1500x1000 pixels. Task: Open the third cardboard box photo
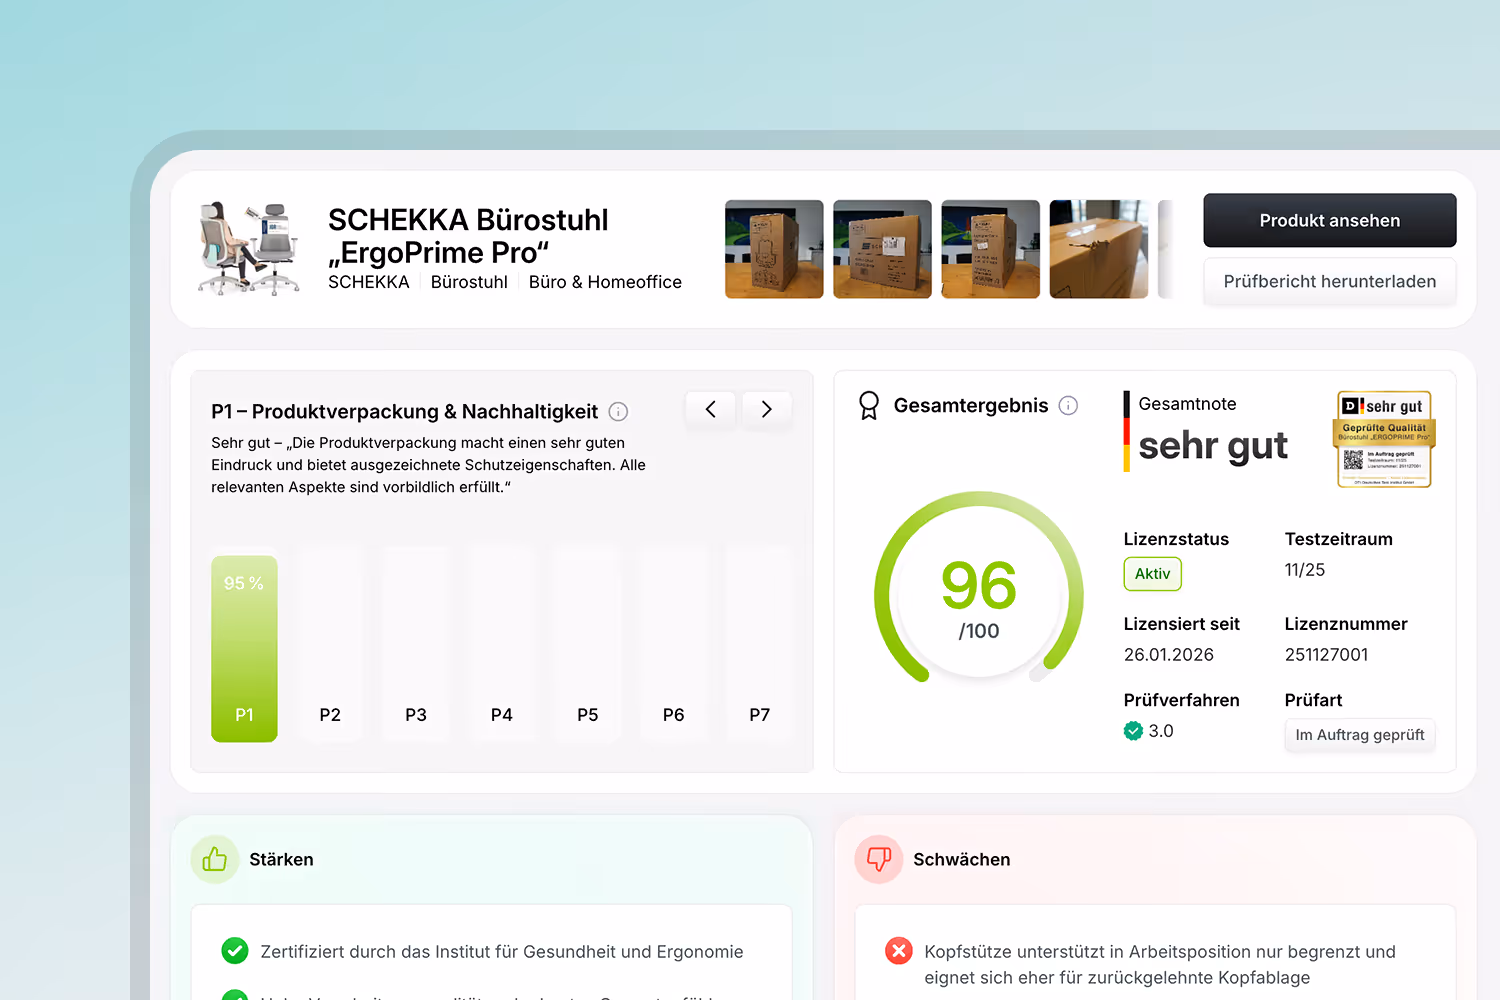coord(990,249)
